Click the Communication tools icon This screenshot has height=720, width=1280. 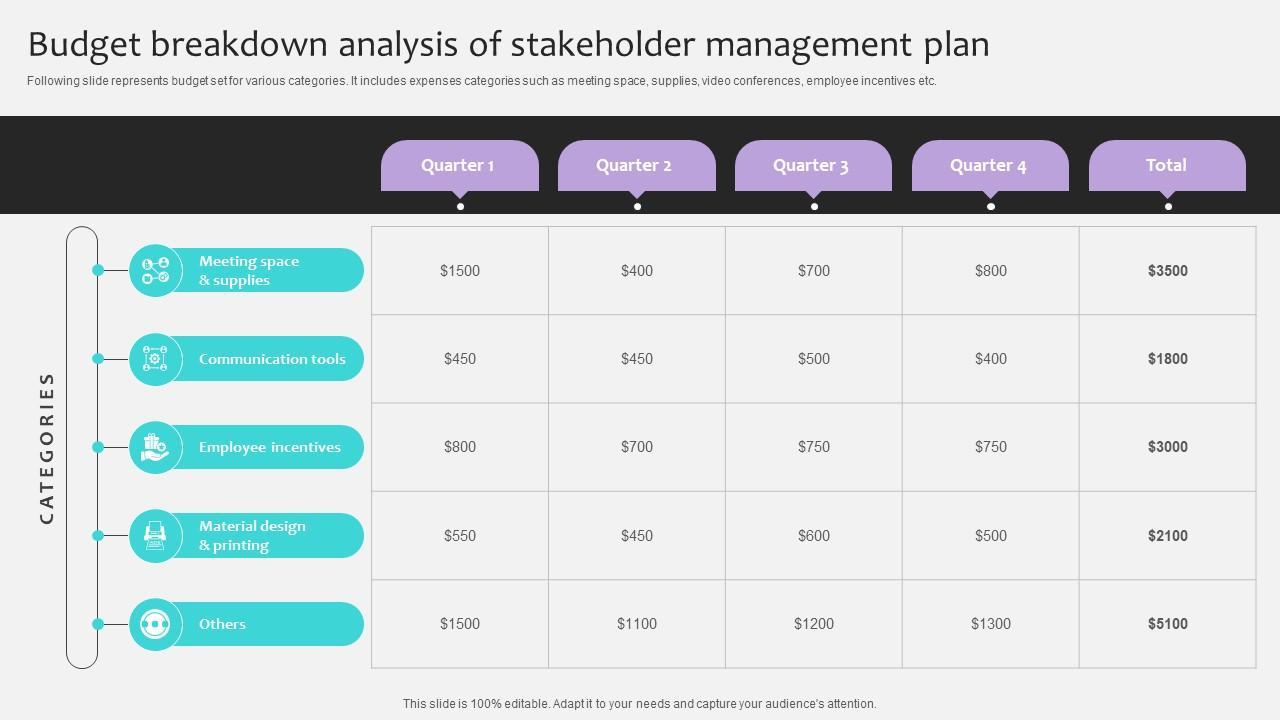click(x=155, y=359)
